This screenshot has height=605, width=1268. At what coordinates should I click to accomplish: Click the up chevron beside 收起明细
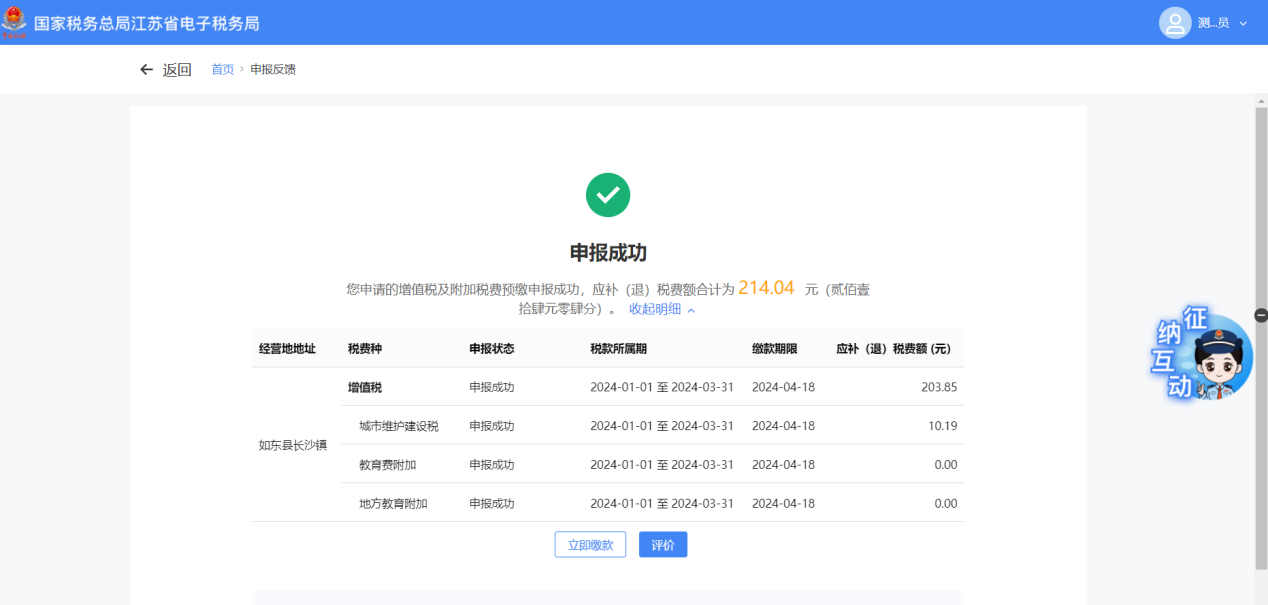point(691,310)
